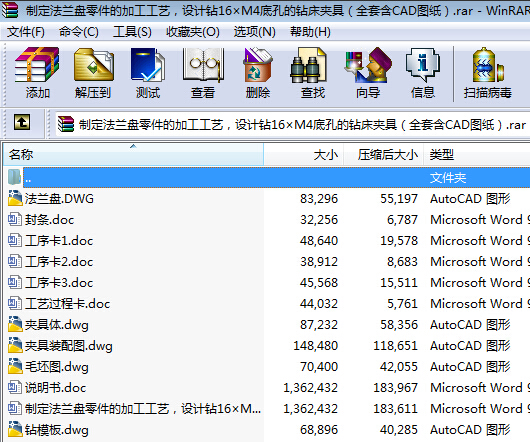Select the 钻模板.dwg file icon
The height and width of the screenshot is (442, 530).
15,429
